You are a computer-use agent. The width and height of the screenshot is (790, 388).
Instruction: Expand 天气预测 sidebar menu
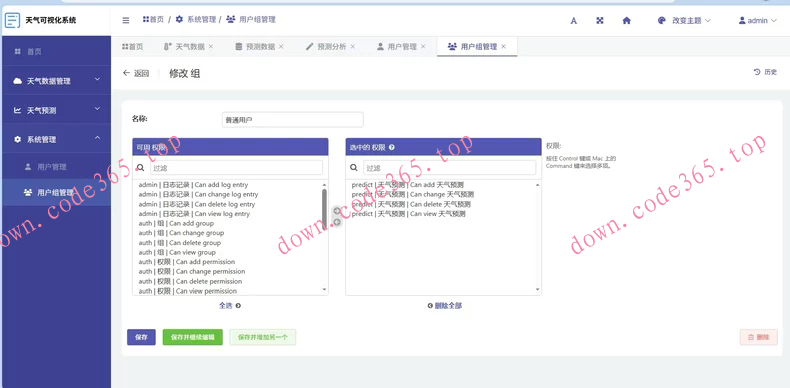[x=55, y=110]
